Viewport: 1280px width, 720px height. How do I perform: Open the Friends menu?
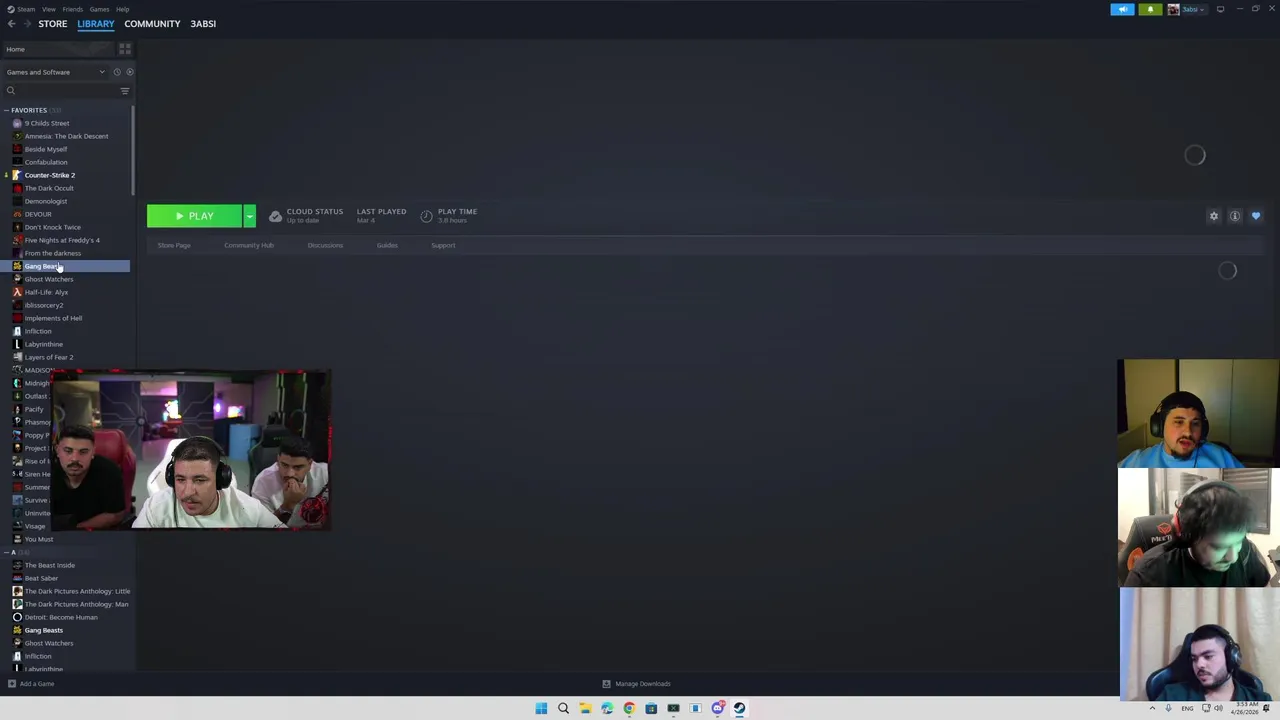click(x=73, y=9)
